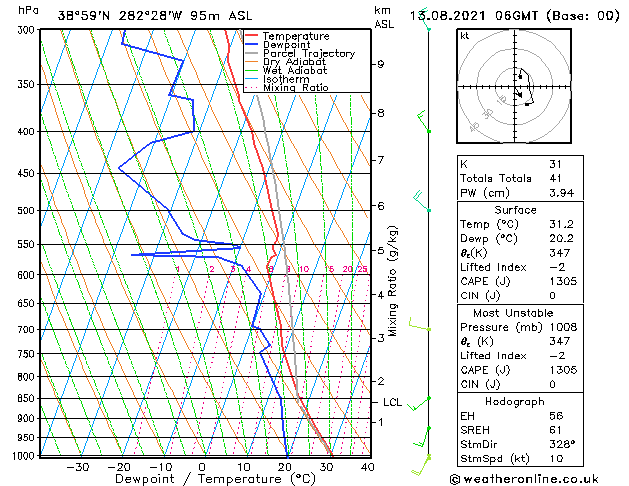
Task: Click the Isotherm legend label
Action: tap(286, 79)
